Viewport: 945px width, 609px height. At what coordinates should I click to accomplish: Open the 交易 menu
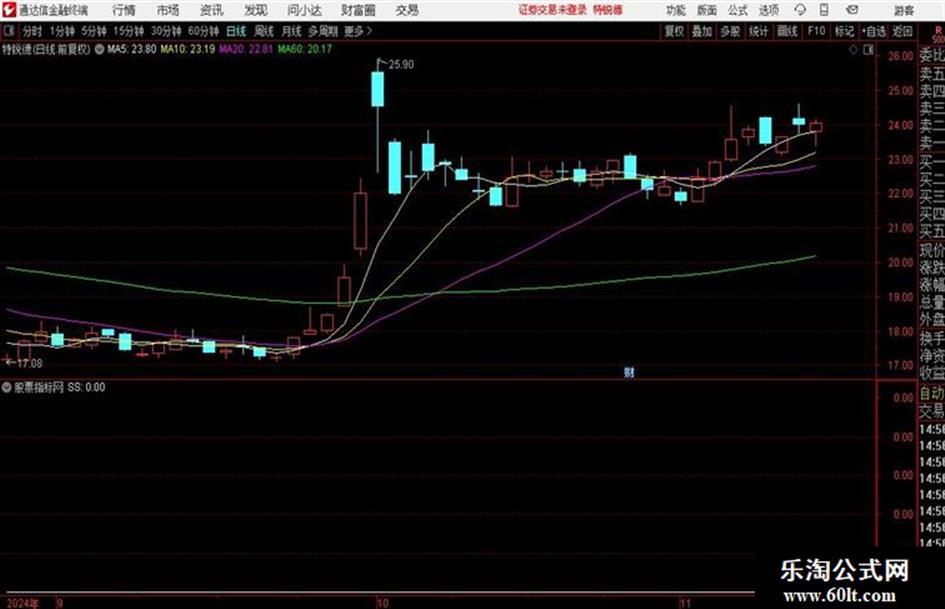pos(407,10)
